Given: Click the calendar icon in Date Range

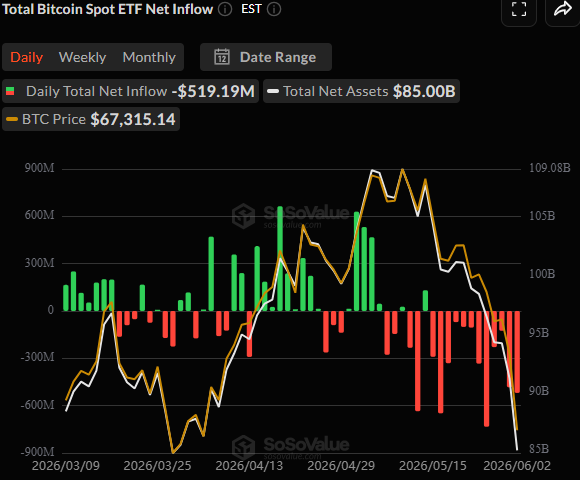Looking at the screenshot, I should click(222, 57).
